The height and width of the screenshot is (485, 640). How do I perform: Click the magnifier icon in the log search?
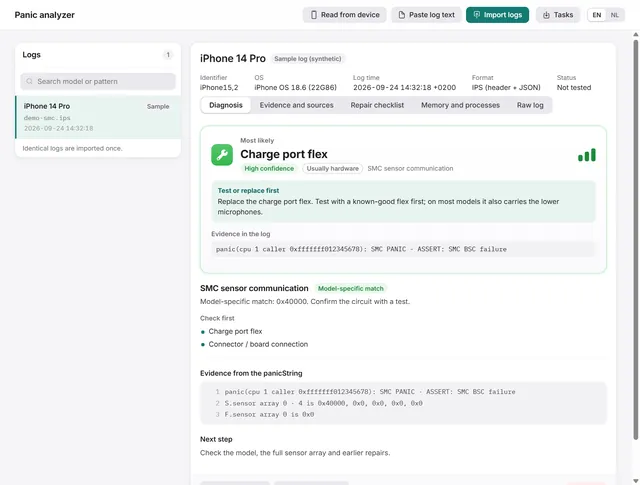(x=29, y=81)
